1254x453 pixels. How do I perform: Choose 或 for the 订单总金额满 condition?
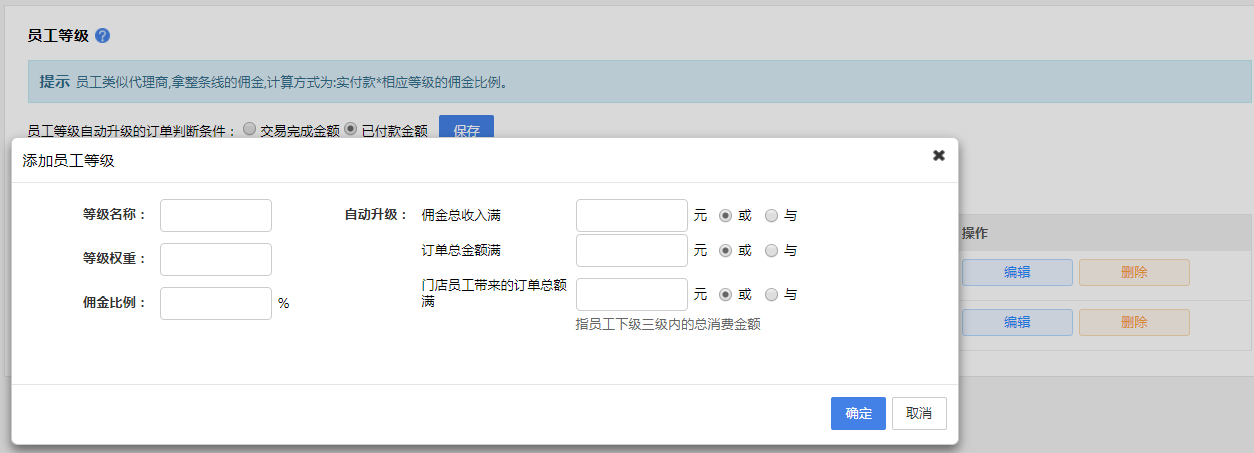click(726, 250)
